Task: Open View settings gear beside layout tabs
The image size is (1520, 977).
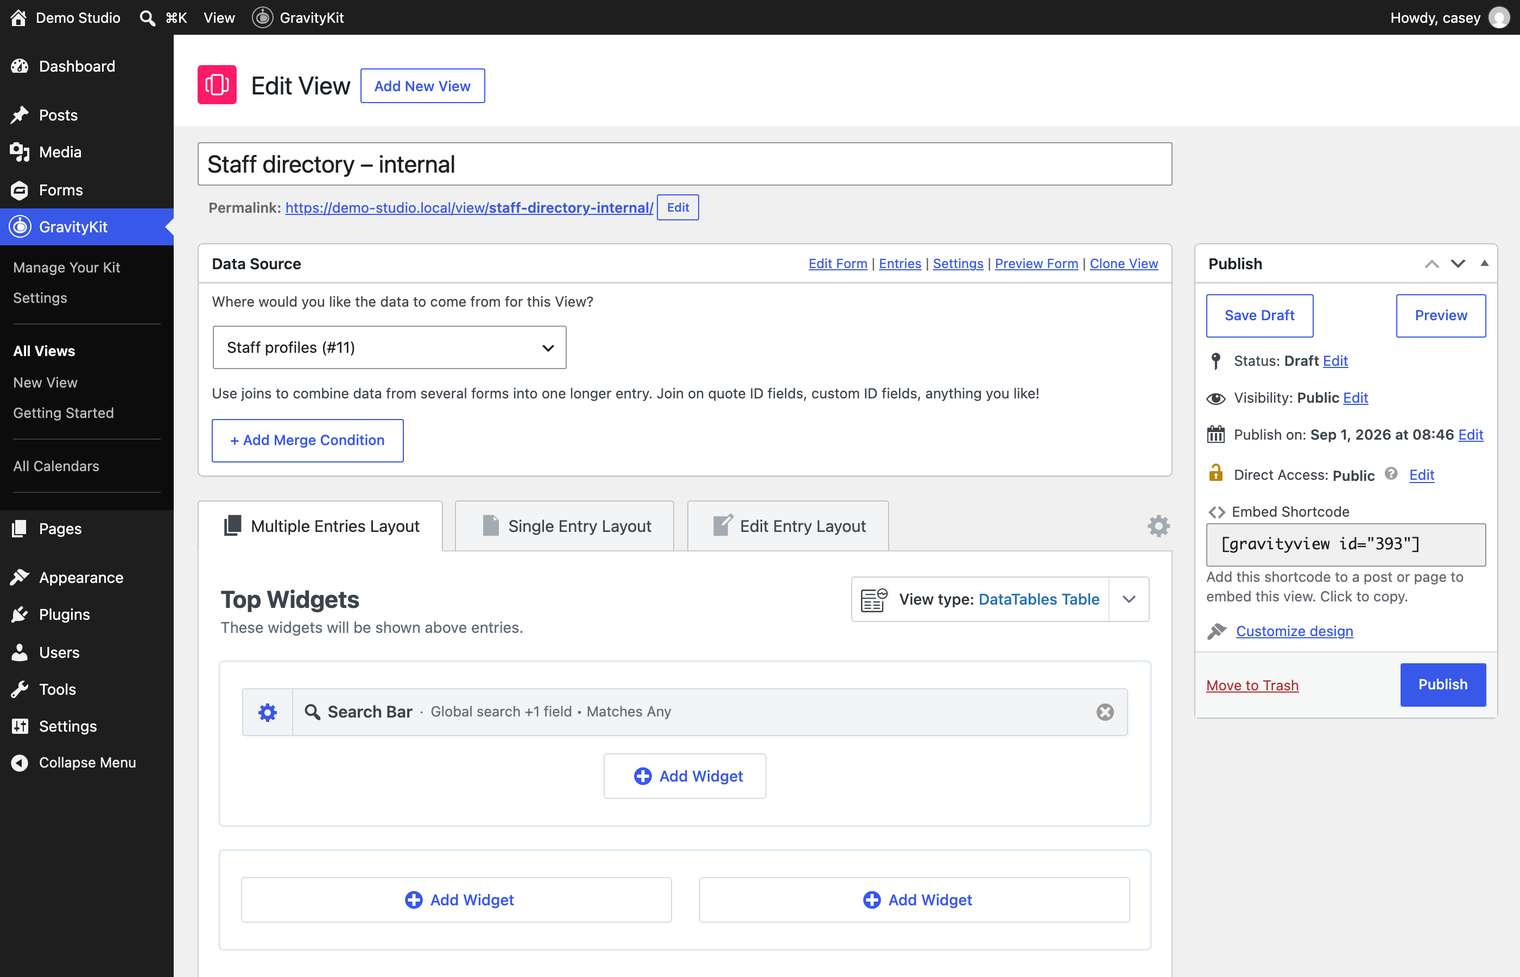Action: (1158, 526)
